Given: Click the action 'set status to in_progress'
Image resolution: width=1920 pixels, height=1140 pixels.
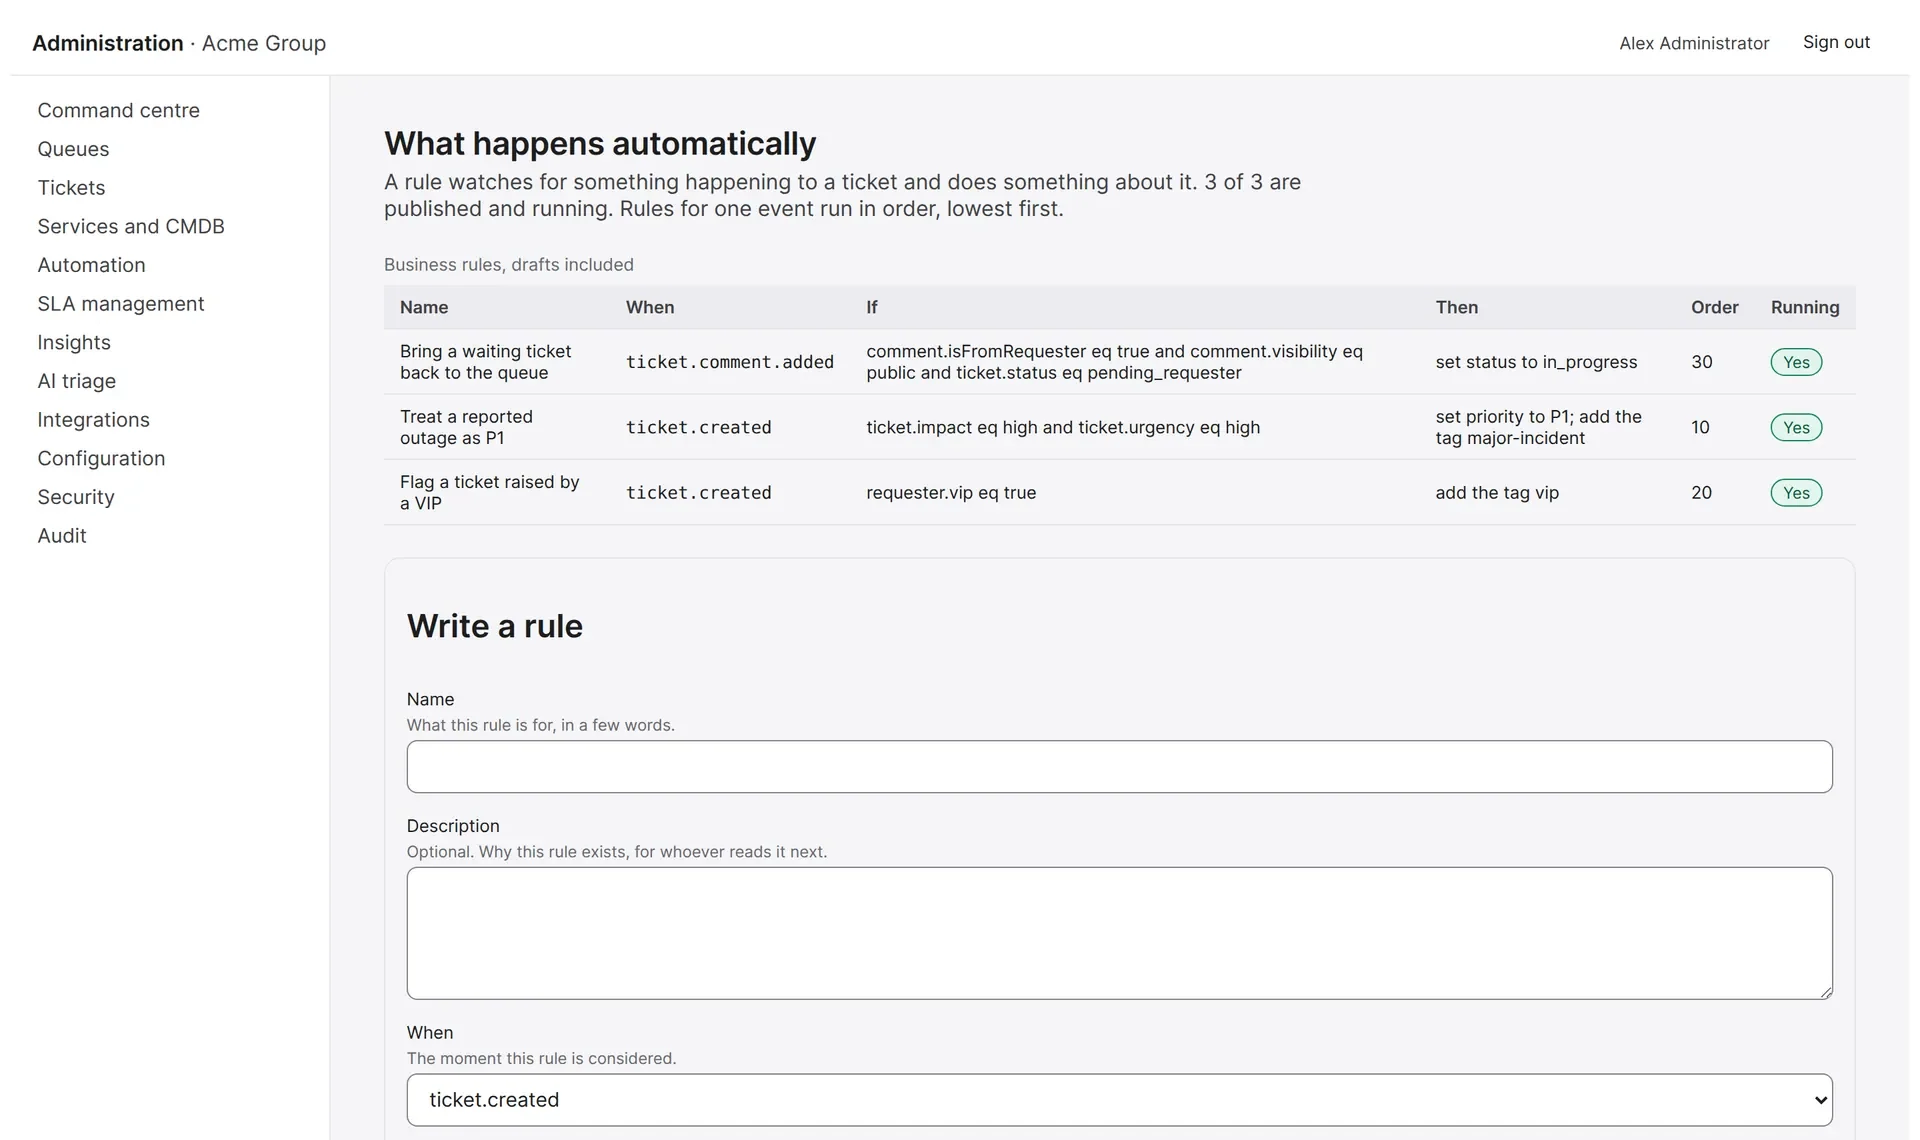Looking at the screenshot, I should click(1536, 362).
